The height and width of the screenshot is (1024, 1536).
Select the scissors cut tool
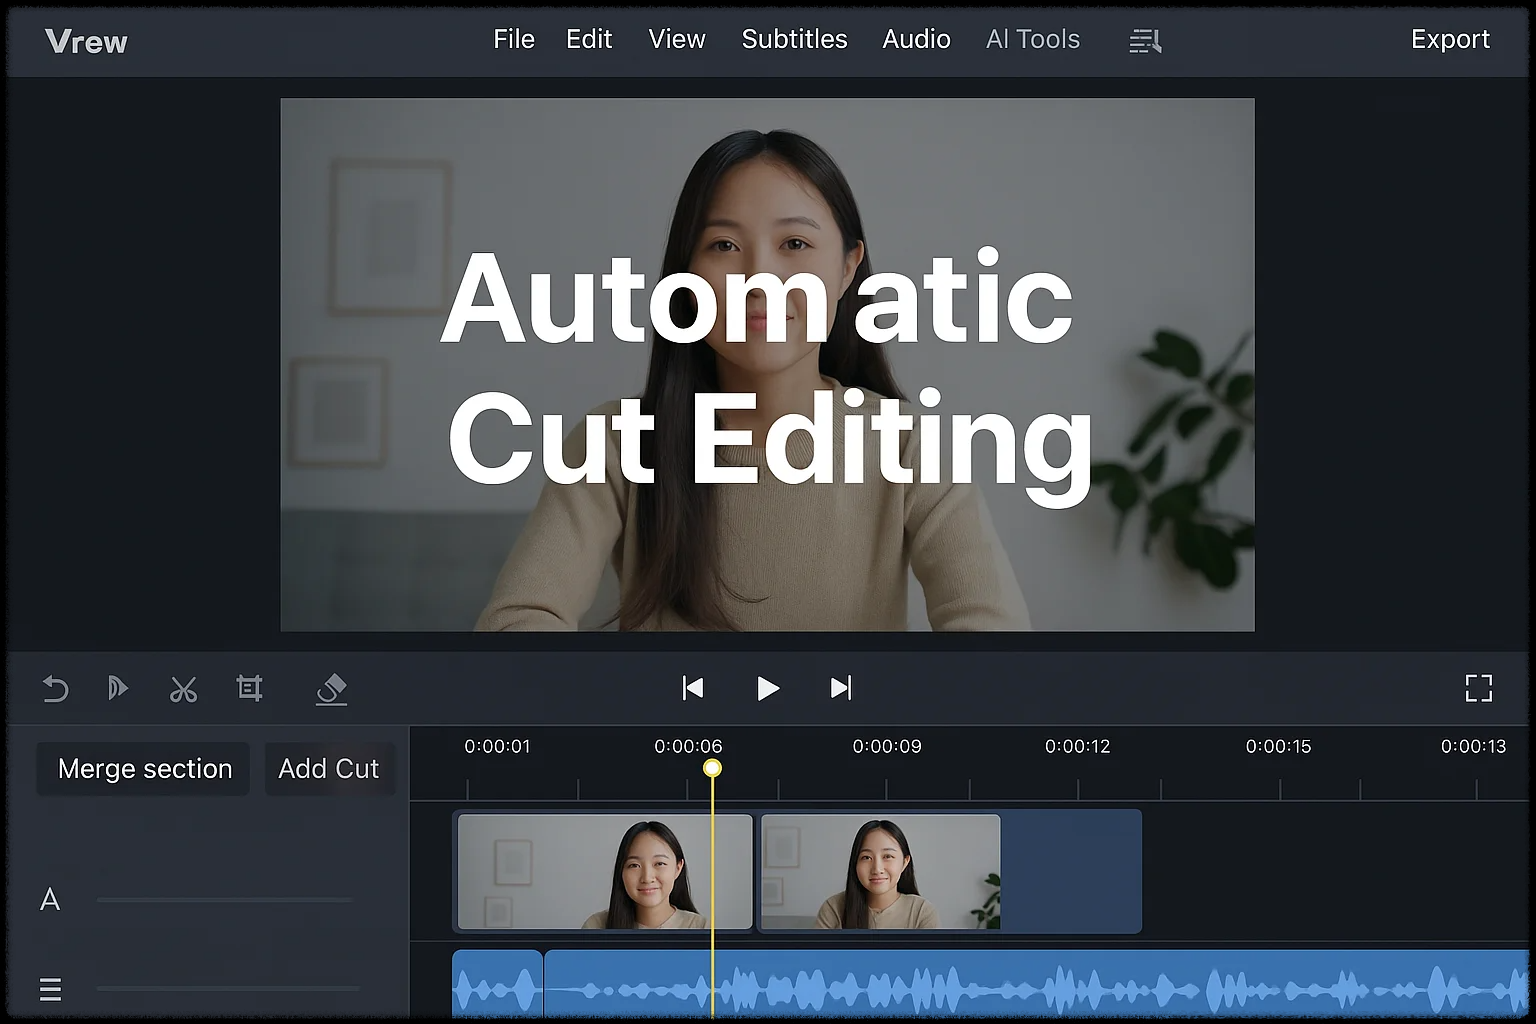pyautogui.click(x=183, y=689)
